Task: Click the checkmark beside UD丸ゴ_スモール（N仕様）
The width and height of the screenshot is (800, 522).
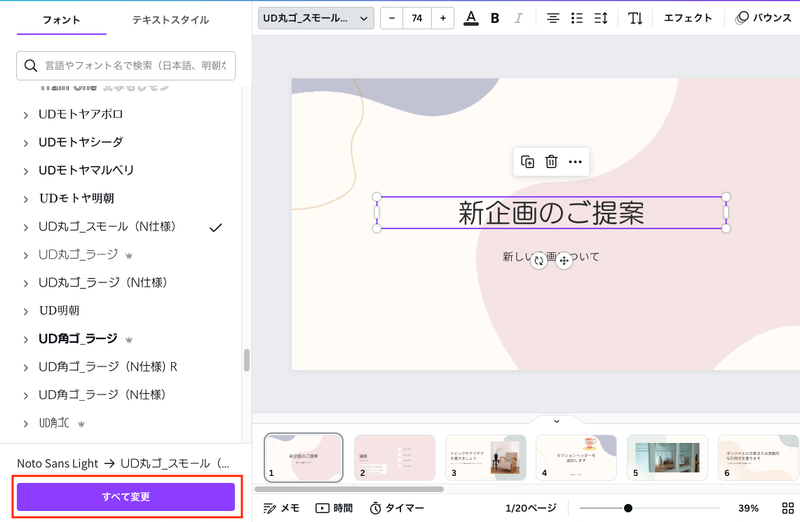Action: pos(216,228)
